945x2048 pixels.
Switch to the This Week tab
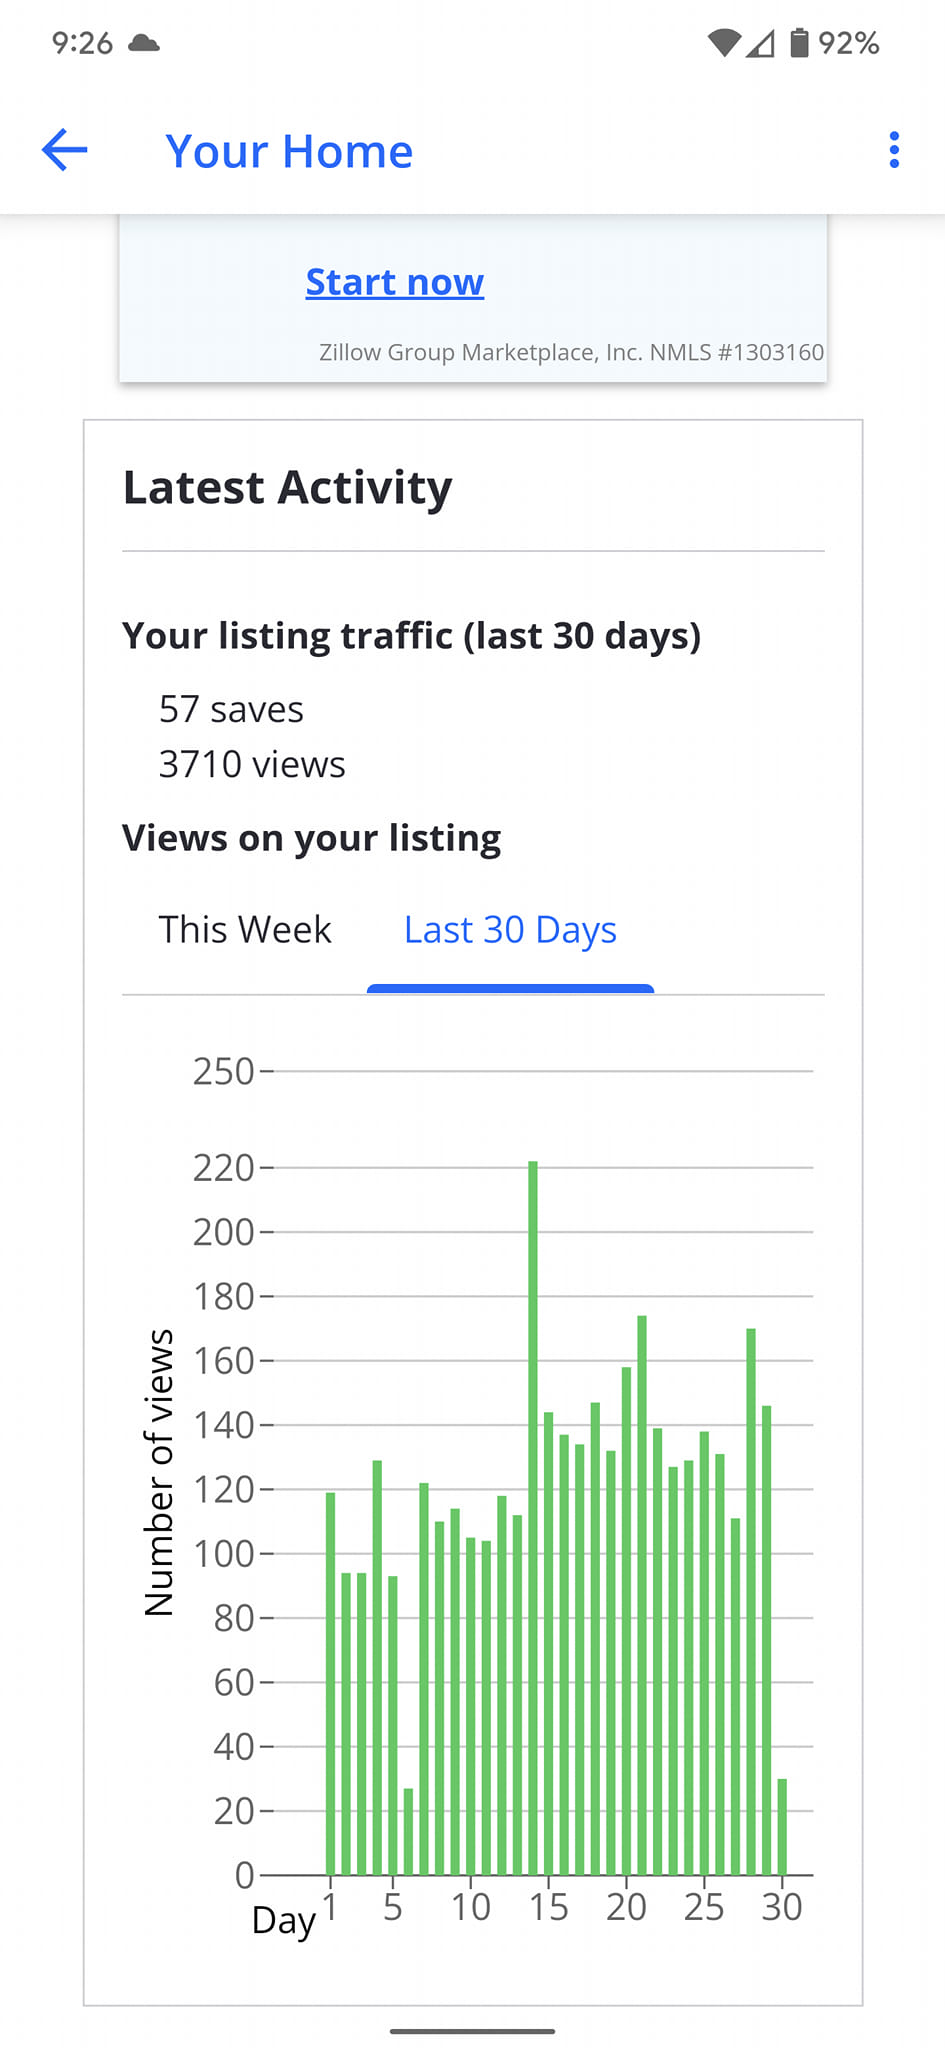245,930
